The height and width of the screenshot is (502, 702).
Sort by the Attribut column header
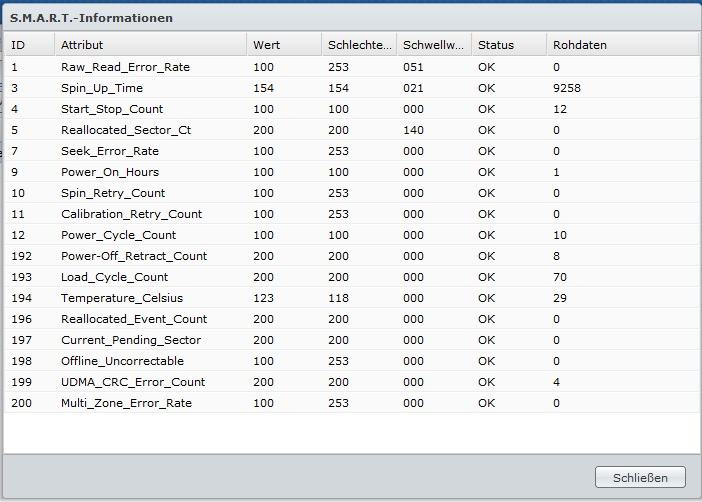[x=150, y=45]
